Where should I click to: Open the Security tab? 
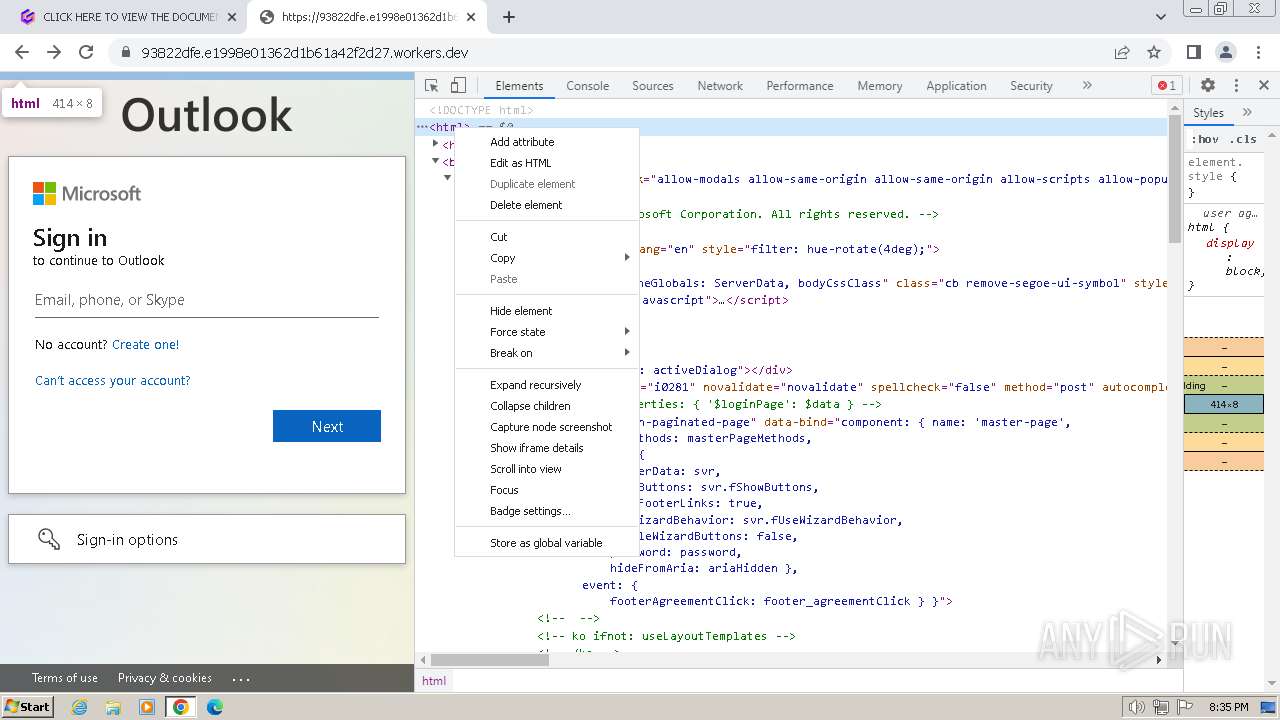coord(1031,86)
